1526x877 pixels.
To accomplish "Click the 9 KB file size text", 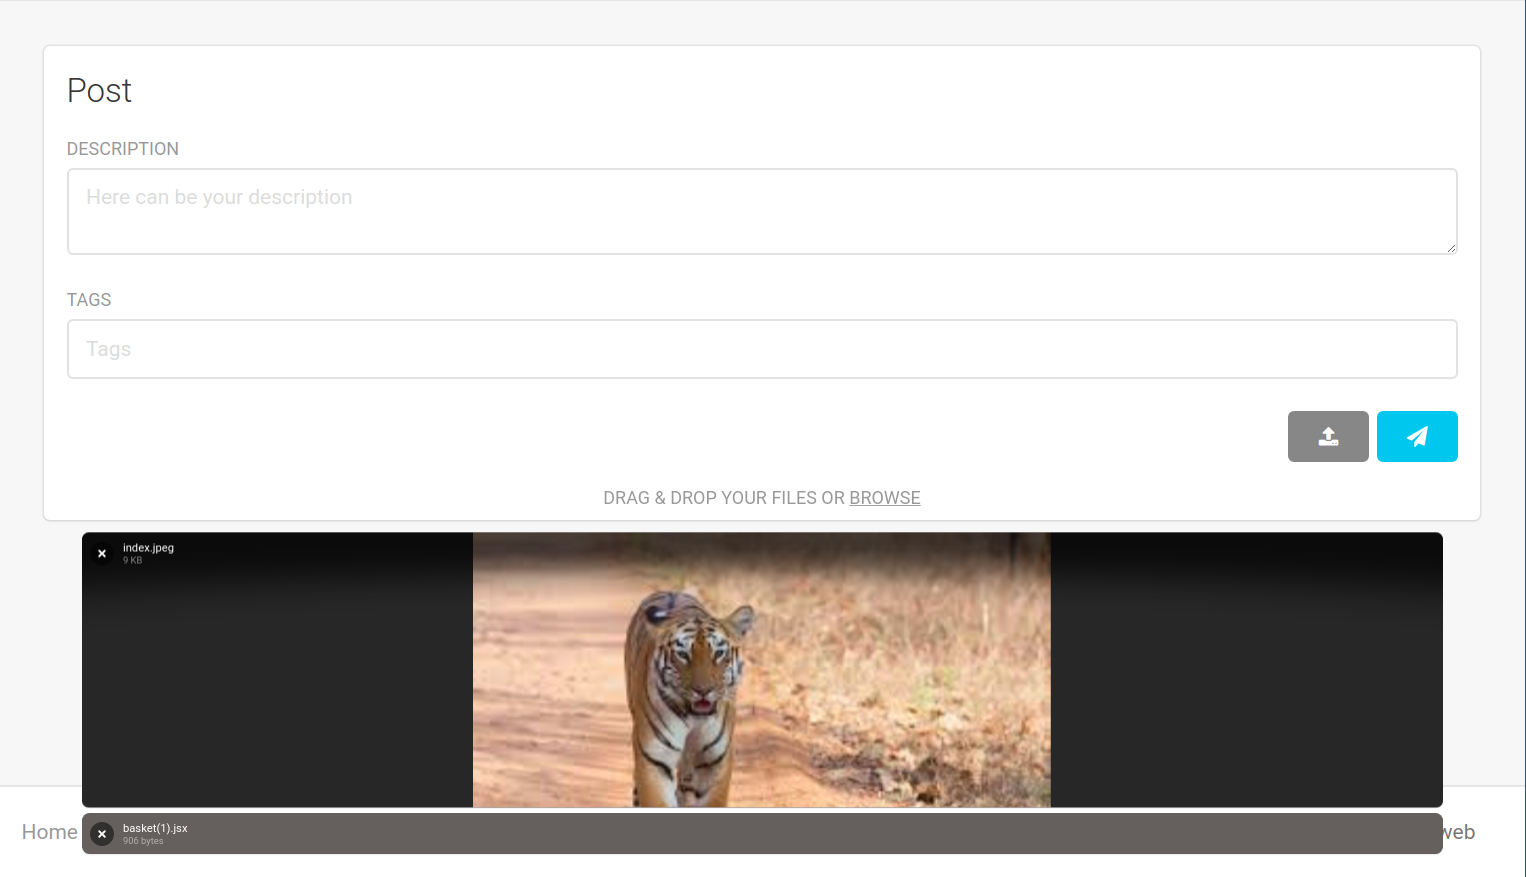I will click(133, 560).
